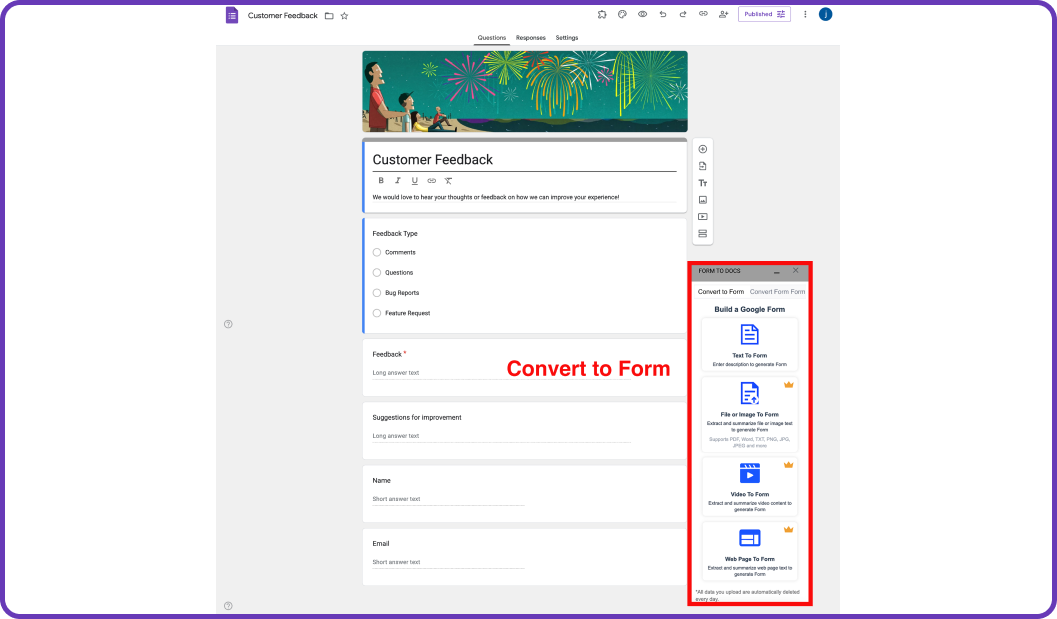The image size is (1057, 619).
Task: Select the Comments feedback type option
Action: click(378, 252)
